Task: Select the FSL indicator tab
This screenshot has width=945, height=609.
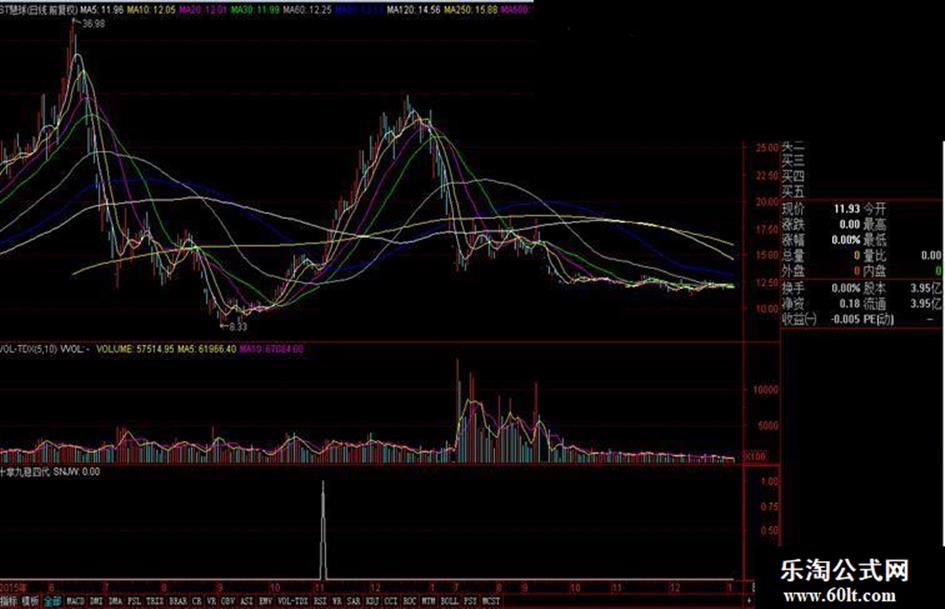Action: tap(134, 601)
